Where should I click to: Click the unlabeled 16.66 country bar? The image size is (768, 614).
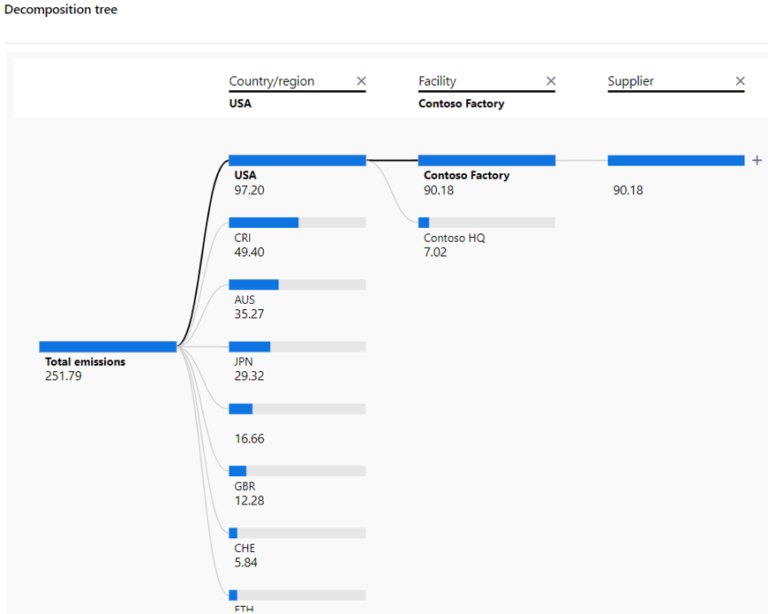point(297,408)
